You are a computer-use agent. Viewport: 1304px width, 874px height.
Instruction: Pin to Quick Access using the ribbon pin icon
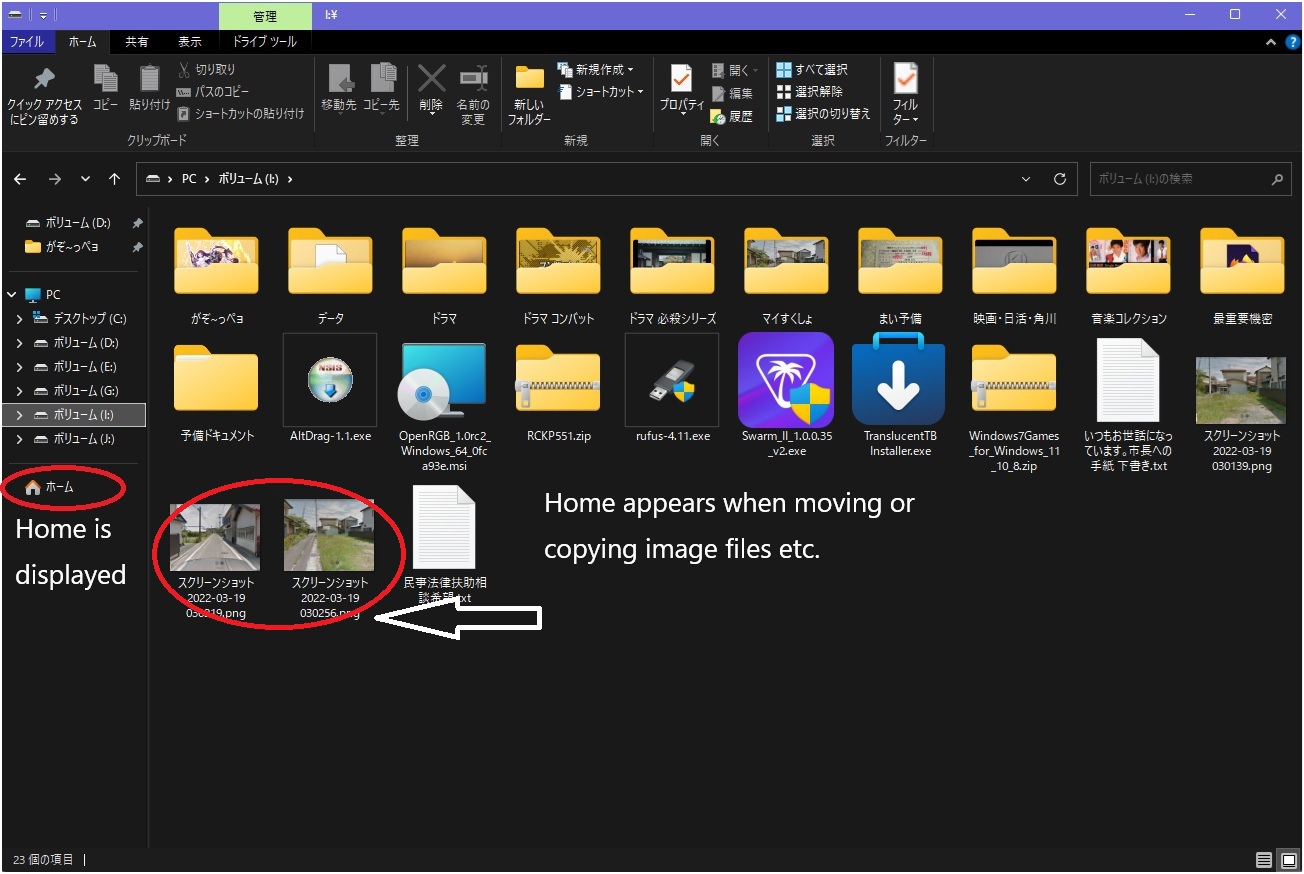[44, 79]
